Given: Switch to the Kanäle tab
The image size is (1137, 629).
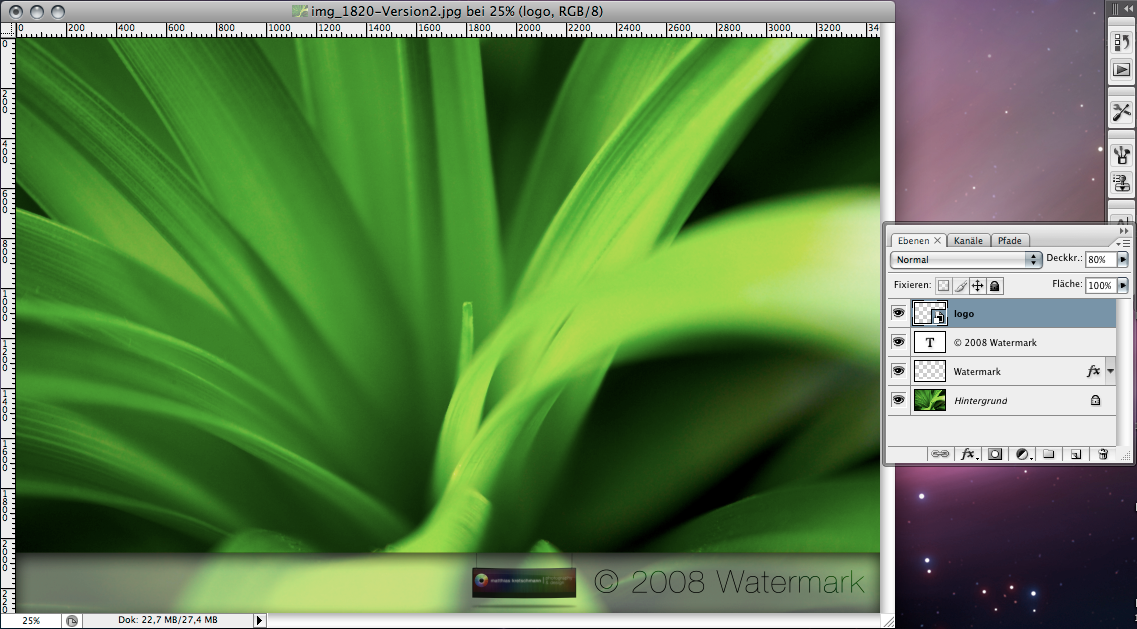Looking at the screenshot, I should point(968,241).
